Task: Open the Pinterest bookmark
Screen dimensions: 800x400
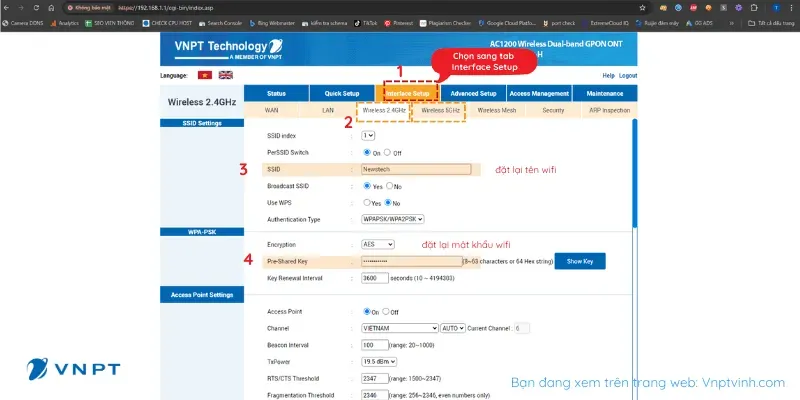Action: [x=399, y=23]
